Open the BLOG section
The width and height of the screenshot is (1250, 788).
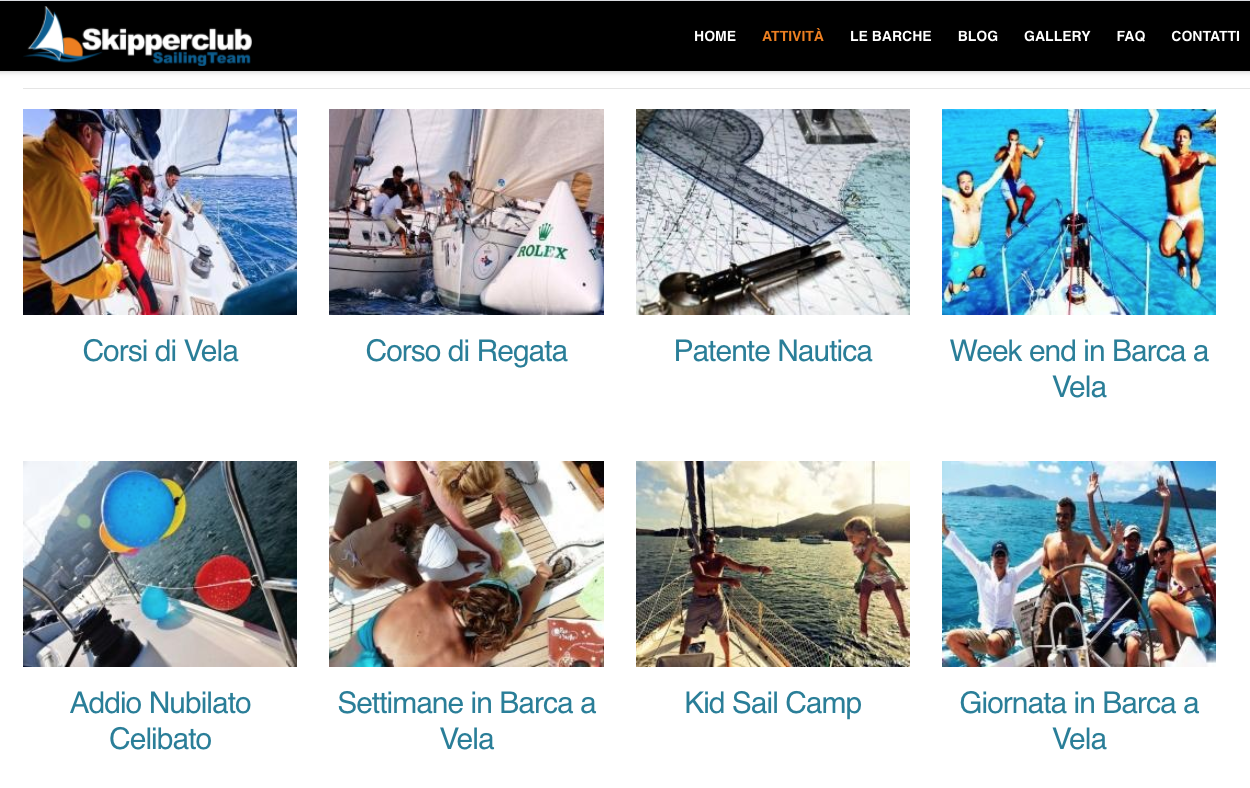(978, 36)
